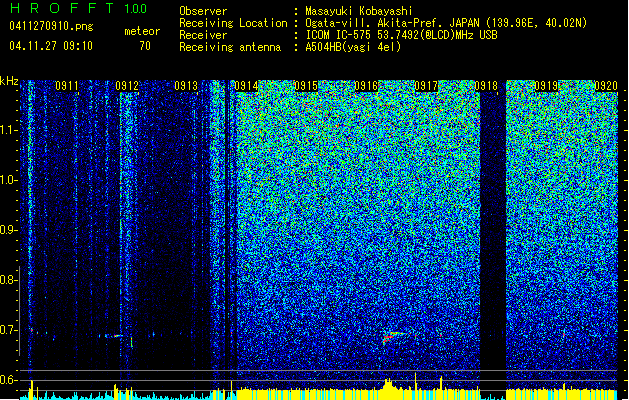Click the meteor count value 70
Image resolution: width=629 pixels, height=400 pixels.
[145, 46]
